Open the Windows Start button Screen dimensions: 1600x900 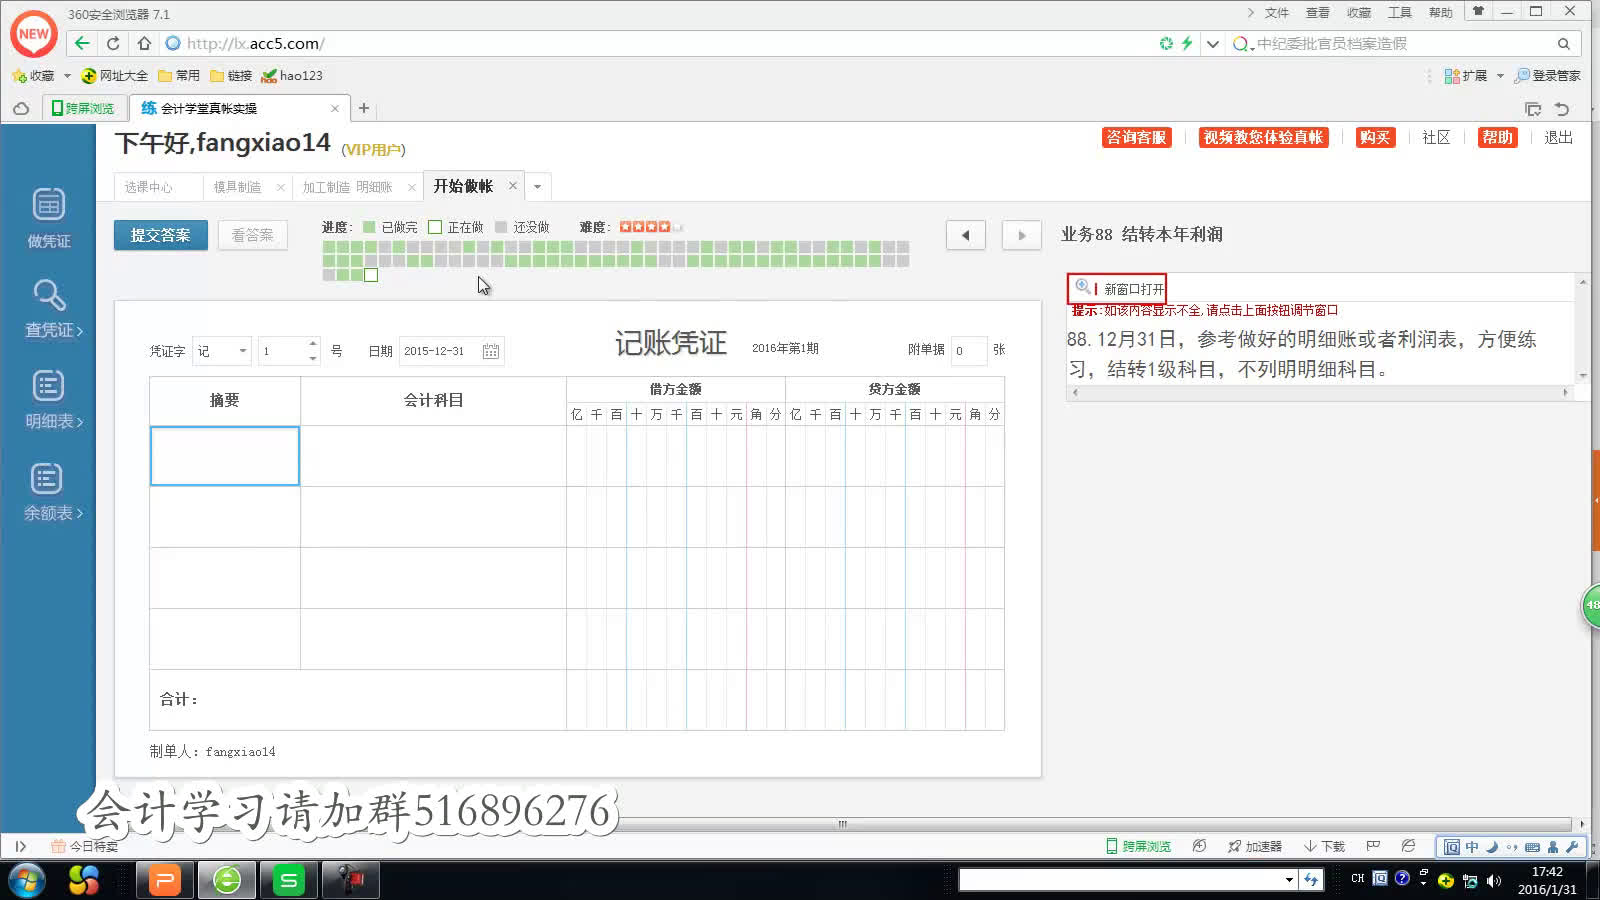[27, 880]
